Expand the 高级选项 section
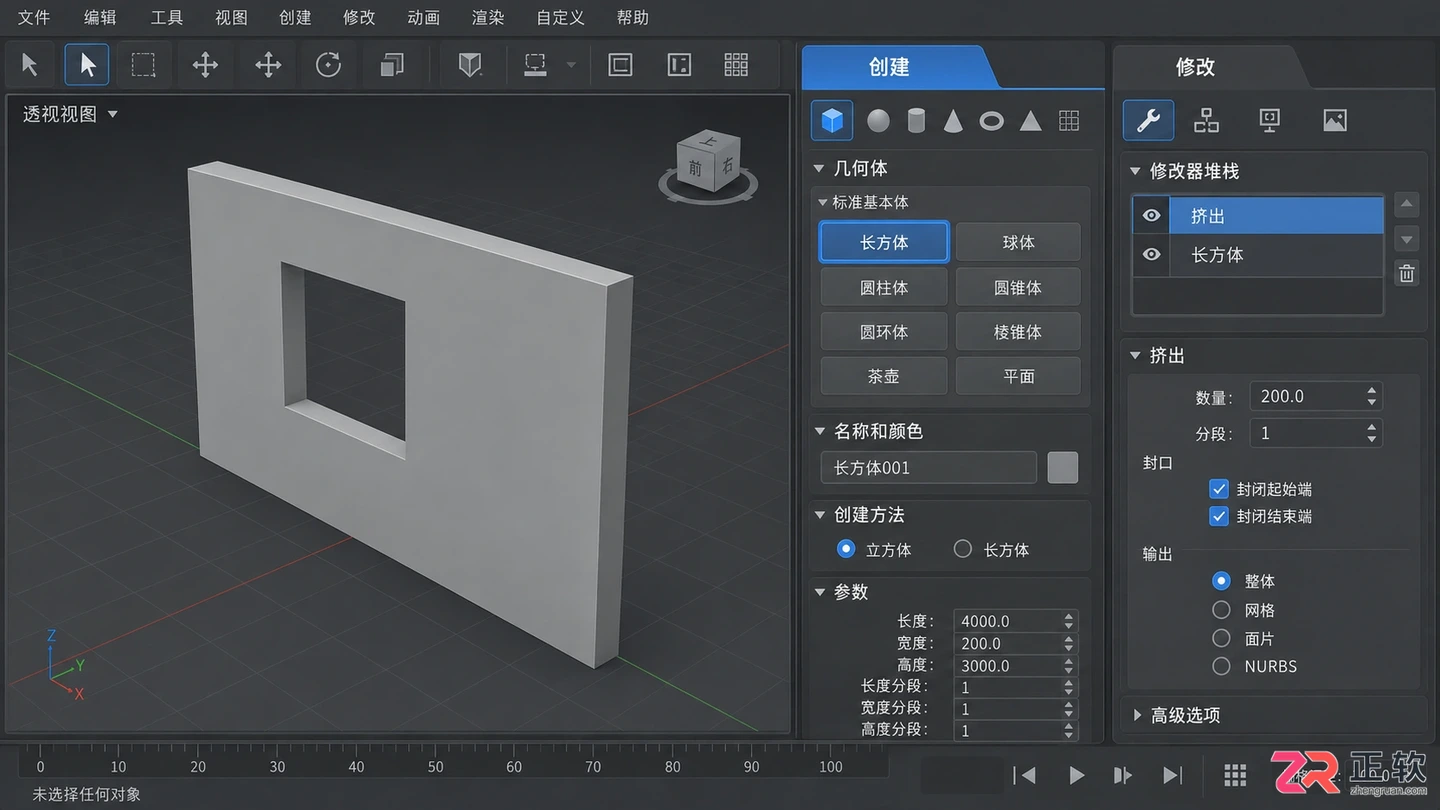 pyautogui.click(x=1137, y=715)
